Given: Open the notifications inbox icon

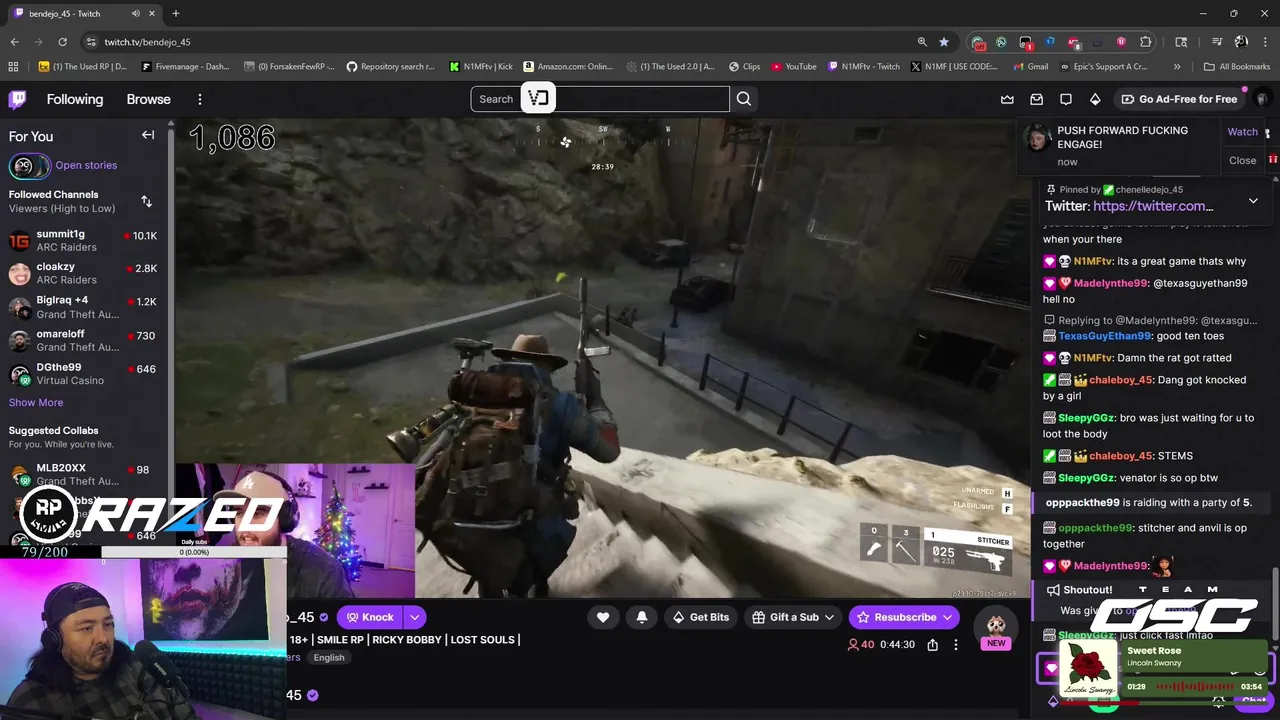Looking at the screenshot, I should pyautogui.click(x=1036, y=99).
